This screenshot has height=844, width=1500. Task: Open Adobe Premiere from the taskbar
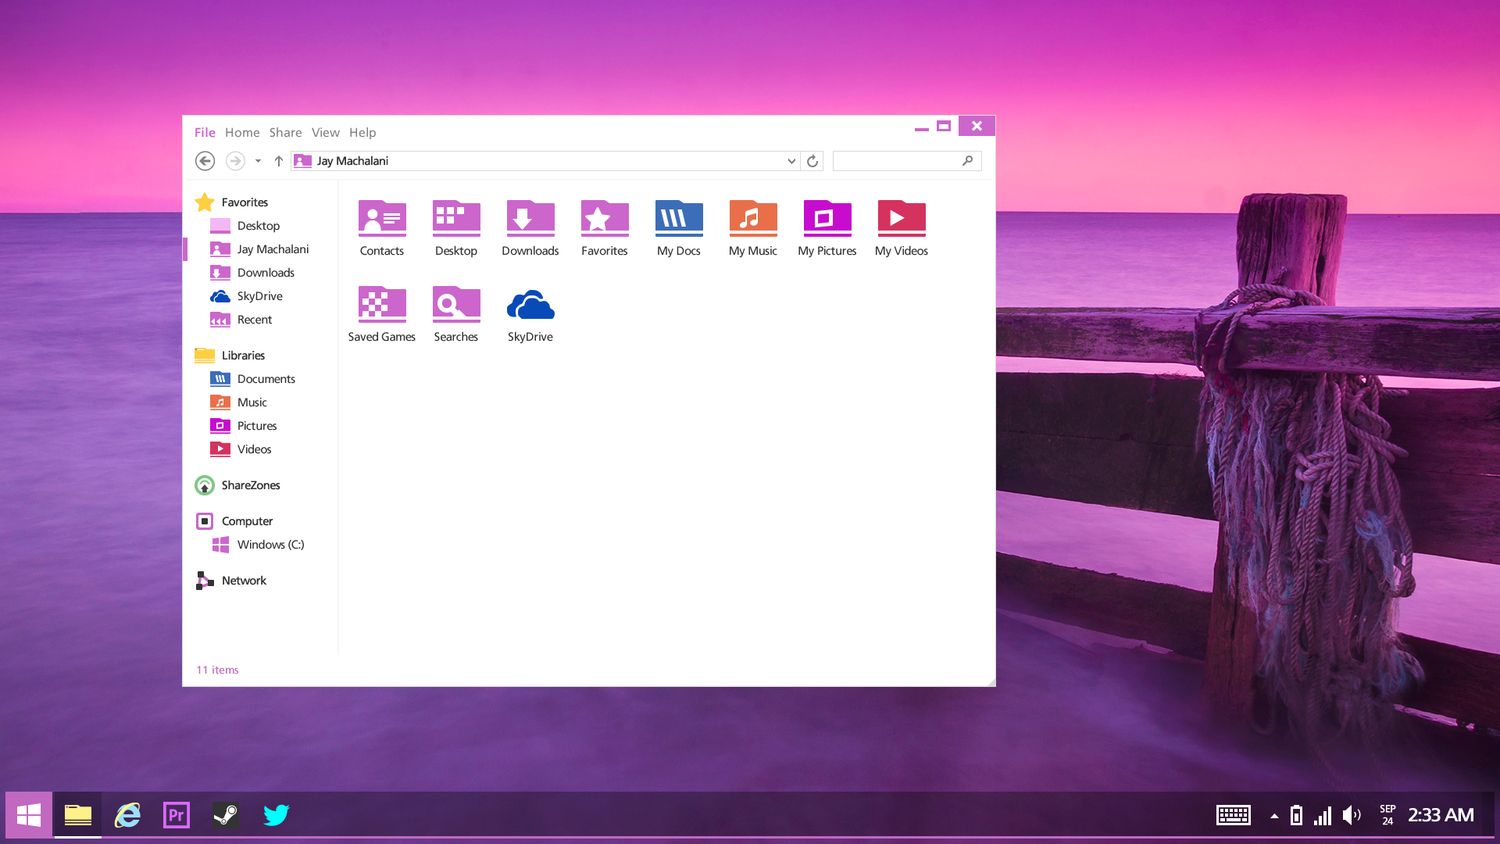(176, 815)
